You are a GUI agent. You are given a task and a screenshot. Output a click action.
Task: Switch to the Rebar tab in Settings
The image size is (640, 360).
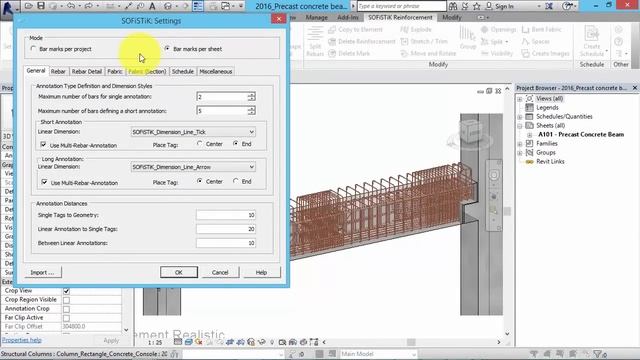(x=58, y=71)
